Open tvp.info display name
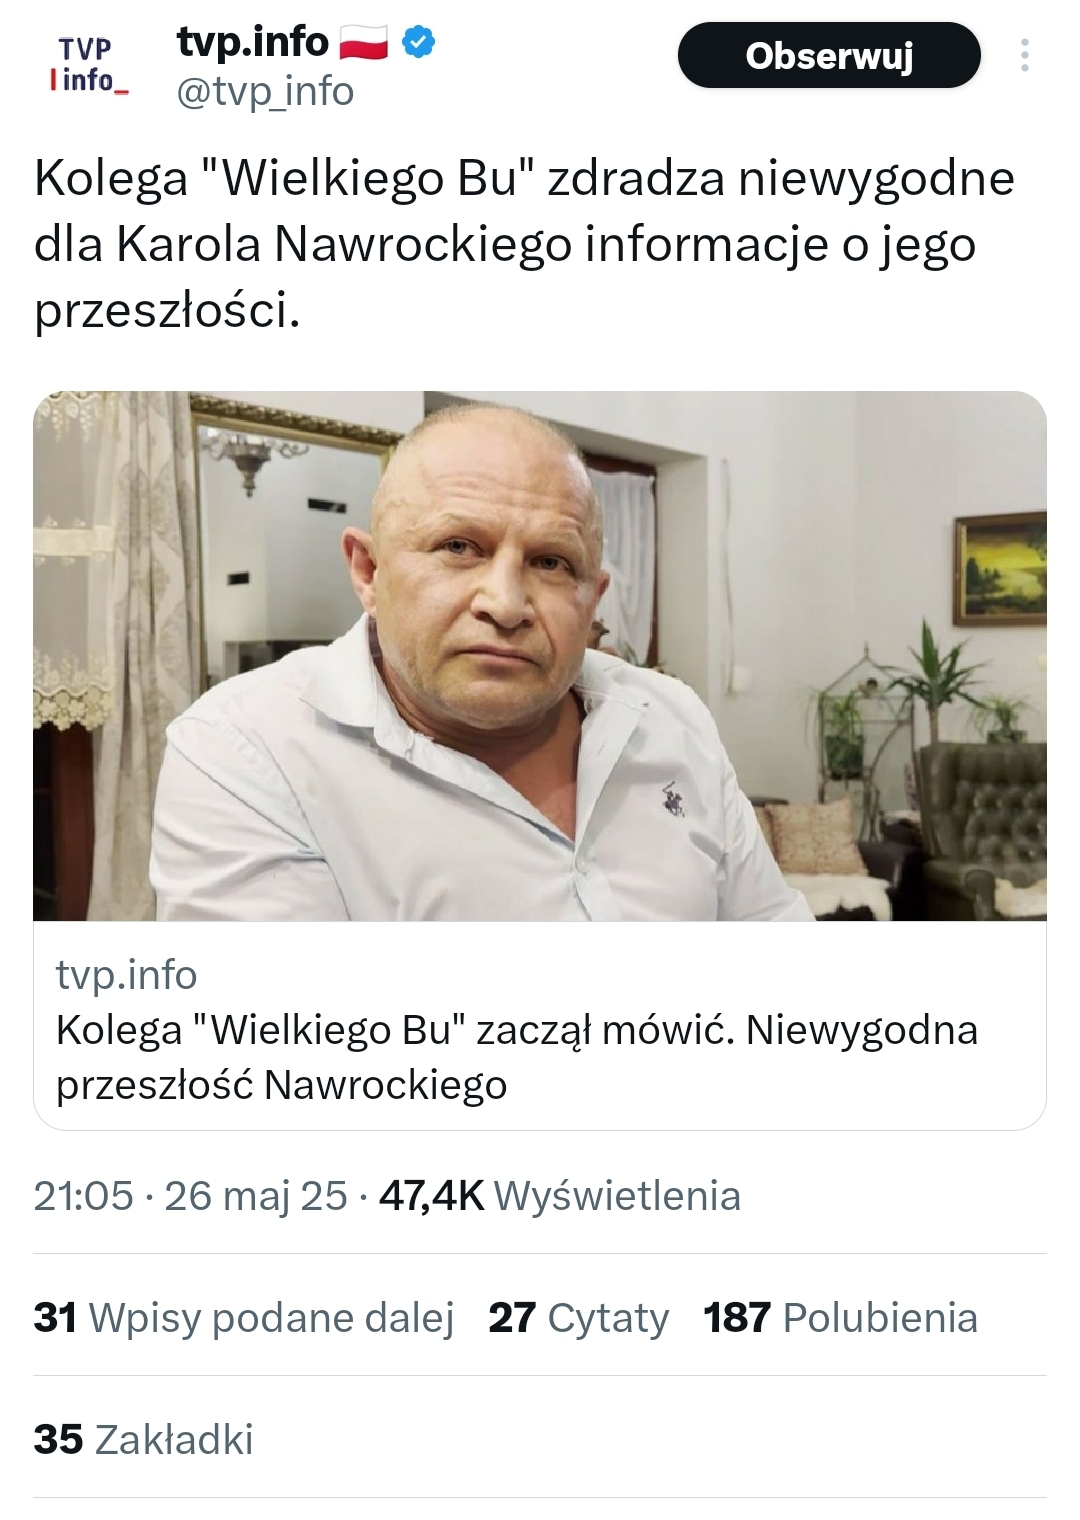 pos(252,42)
